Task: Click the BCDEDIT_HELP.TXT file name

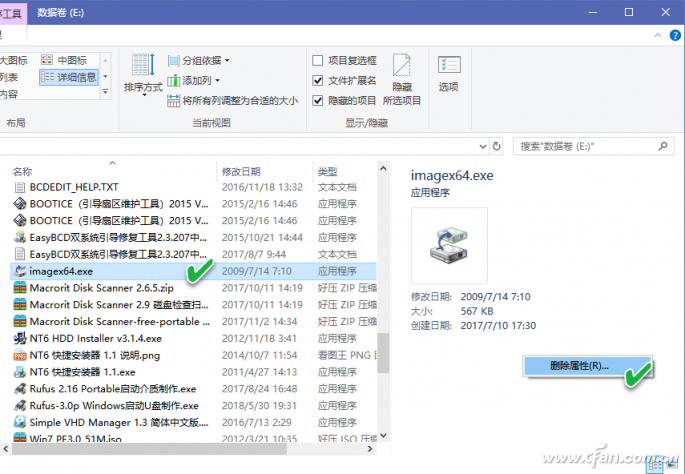Action: 74,187
